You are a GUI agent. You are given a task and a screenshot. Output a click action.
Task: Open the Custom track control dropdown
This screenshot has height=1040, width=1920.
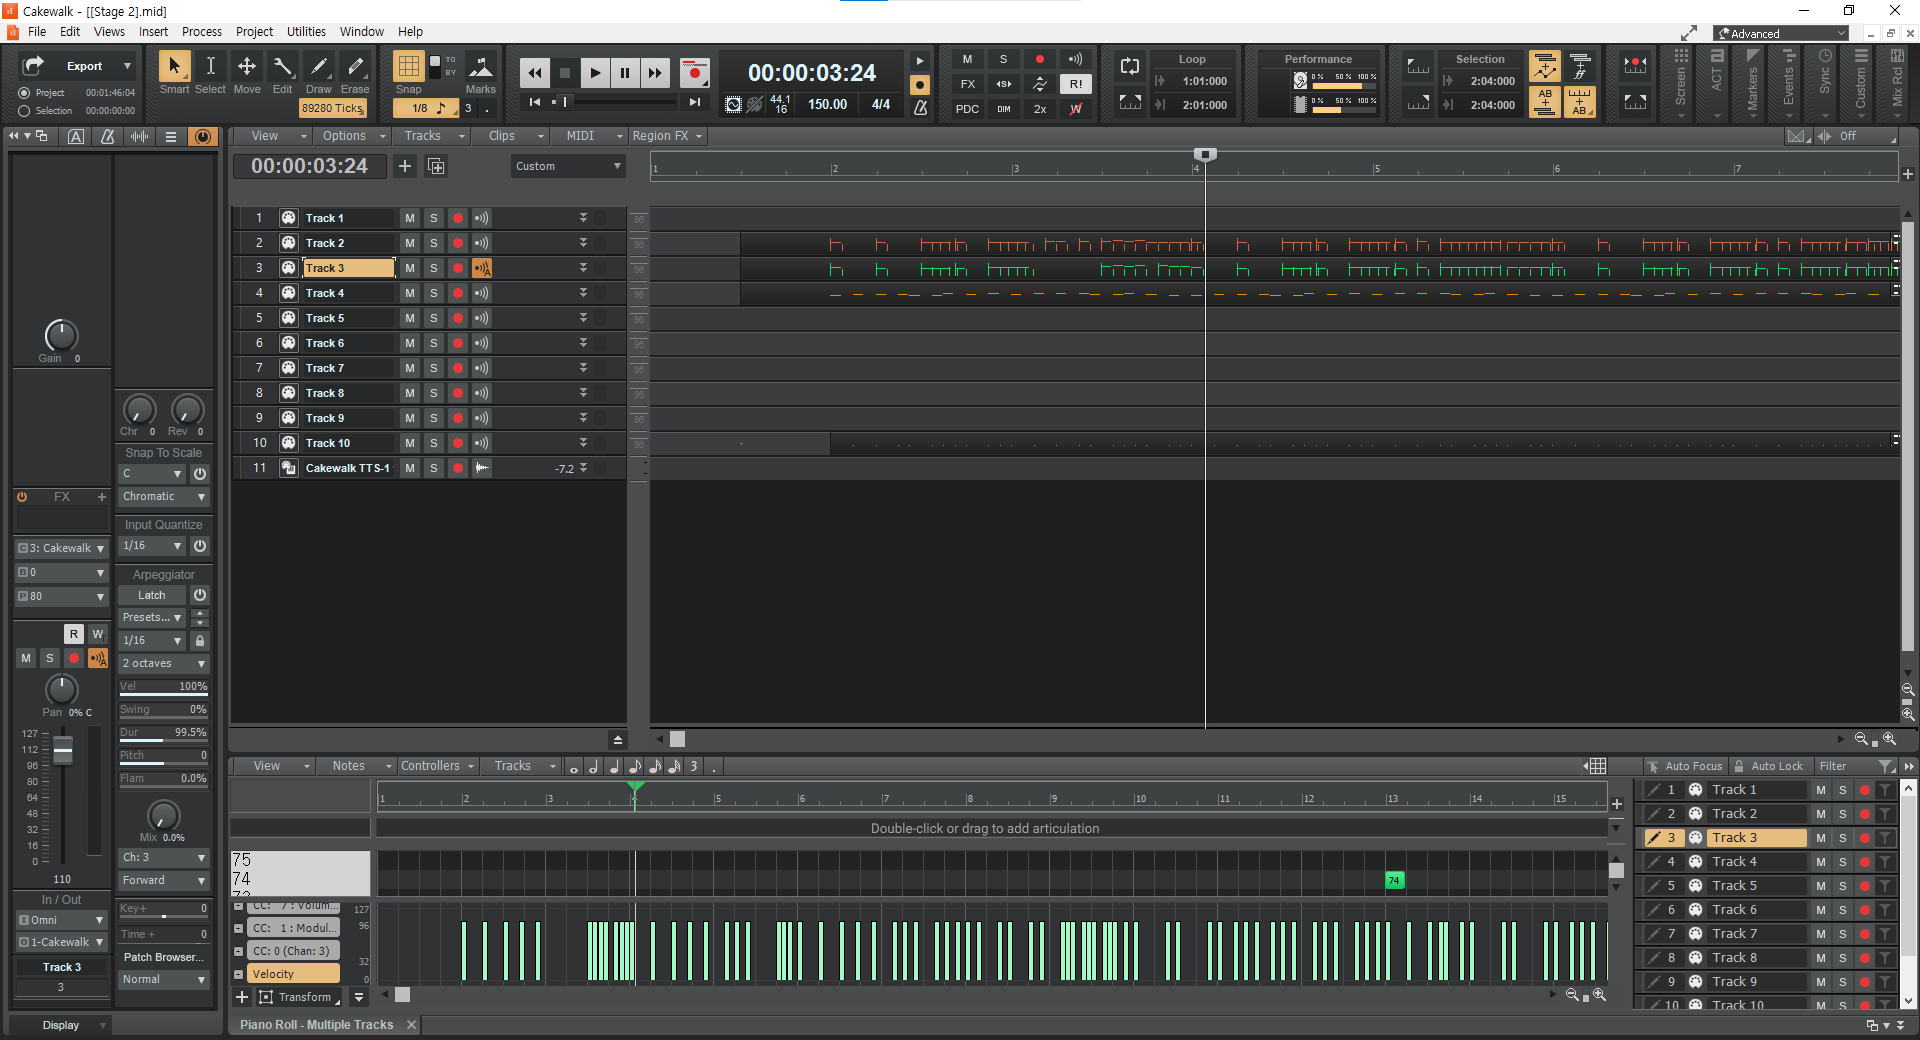coord(568,166)
